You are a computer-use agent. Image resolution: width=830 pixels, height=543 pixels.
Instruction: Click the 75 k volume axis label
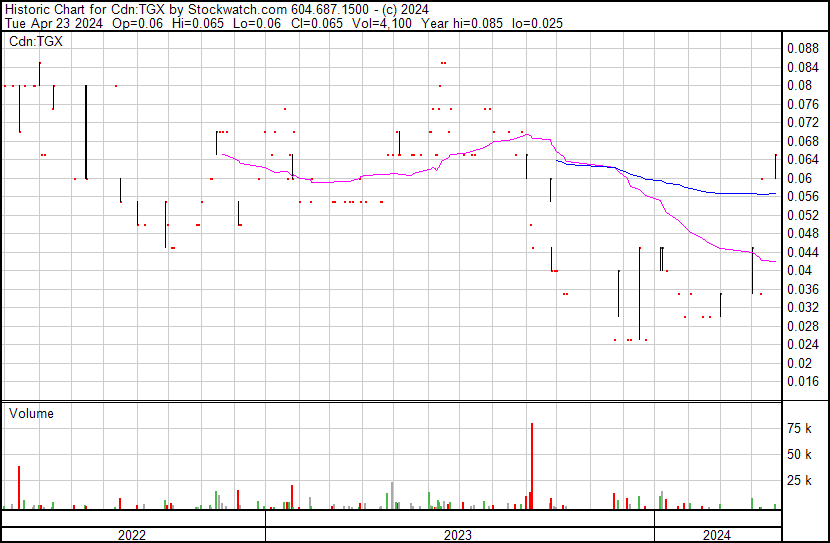(800, 428)
